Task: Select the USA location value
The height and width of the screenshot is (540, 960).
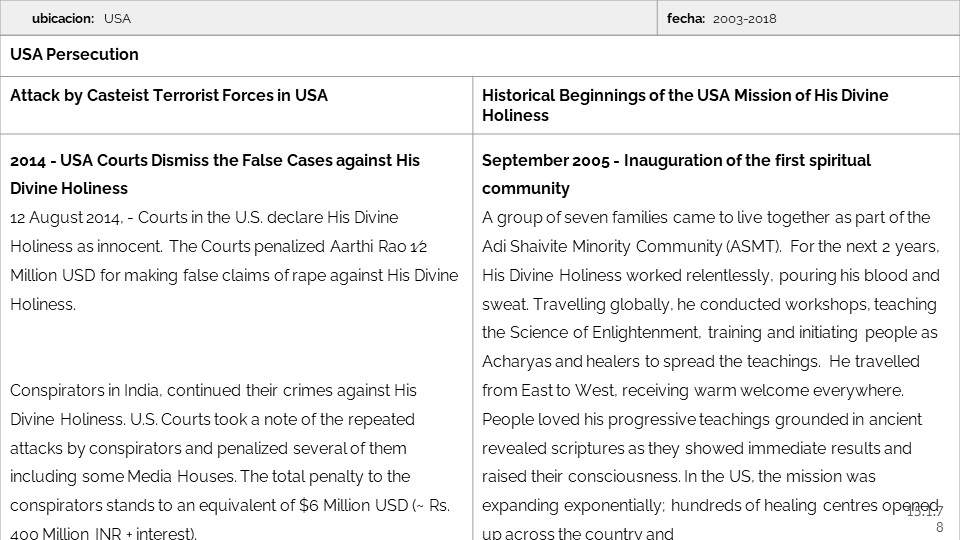Action: point(117,19)
